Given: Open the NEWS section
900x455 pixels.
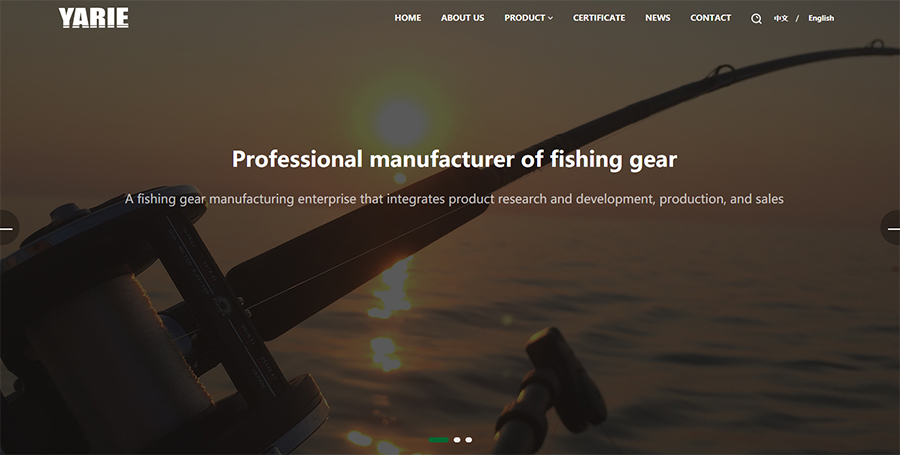Looking at the screenshot, I should pos(658,18).
